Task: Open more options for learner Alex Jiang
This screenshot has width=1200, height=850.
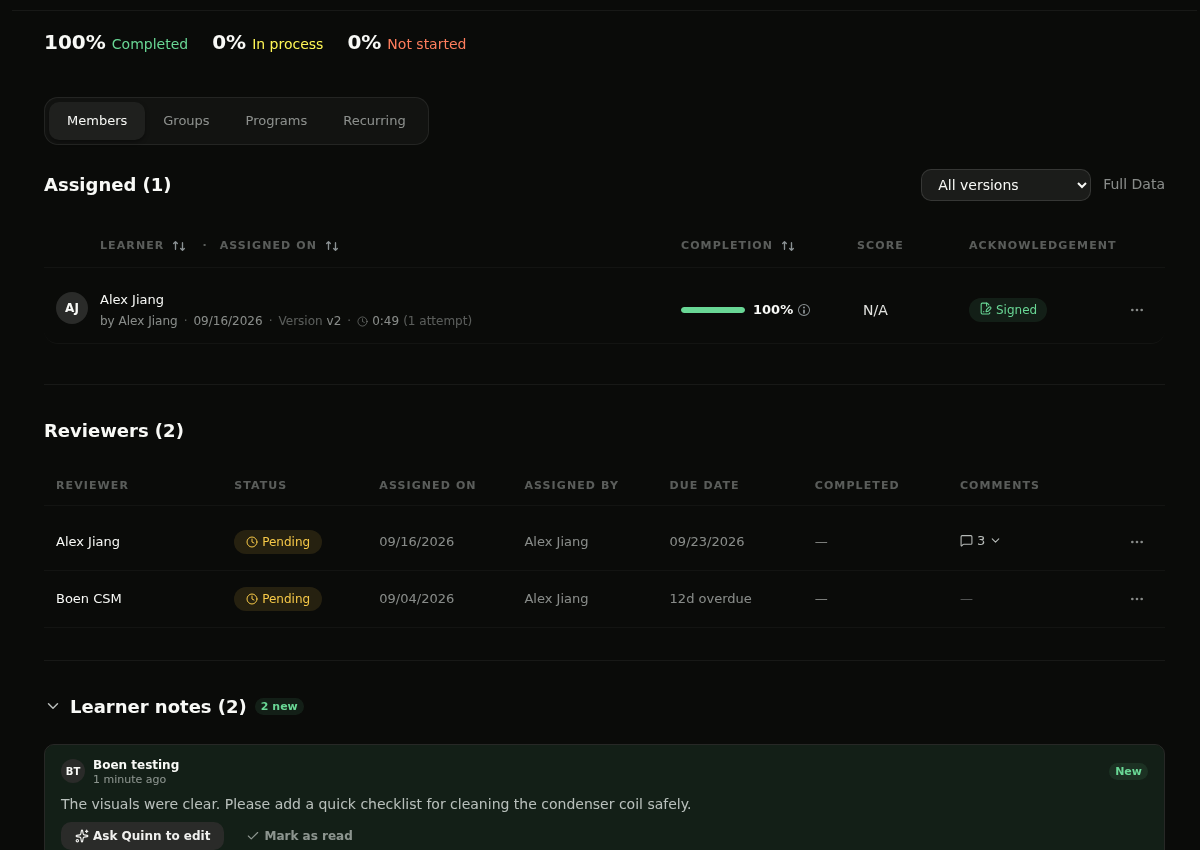Action: (1137, 310)
